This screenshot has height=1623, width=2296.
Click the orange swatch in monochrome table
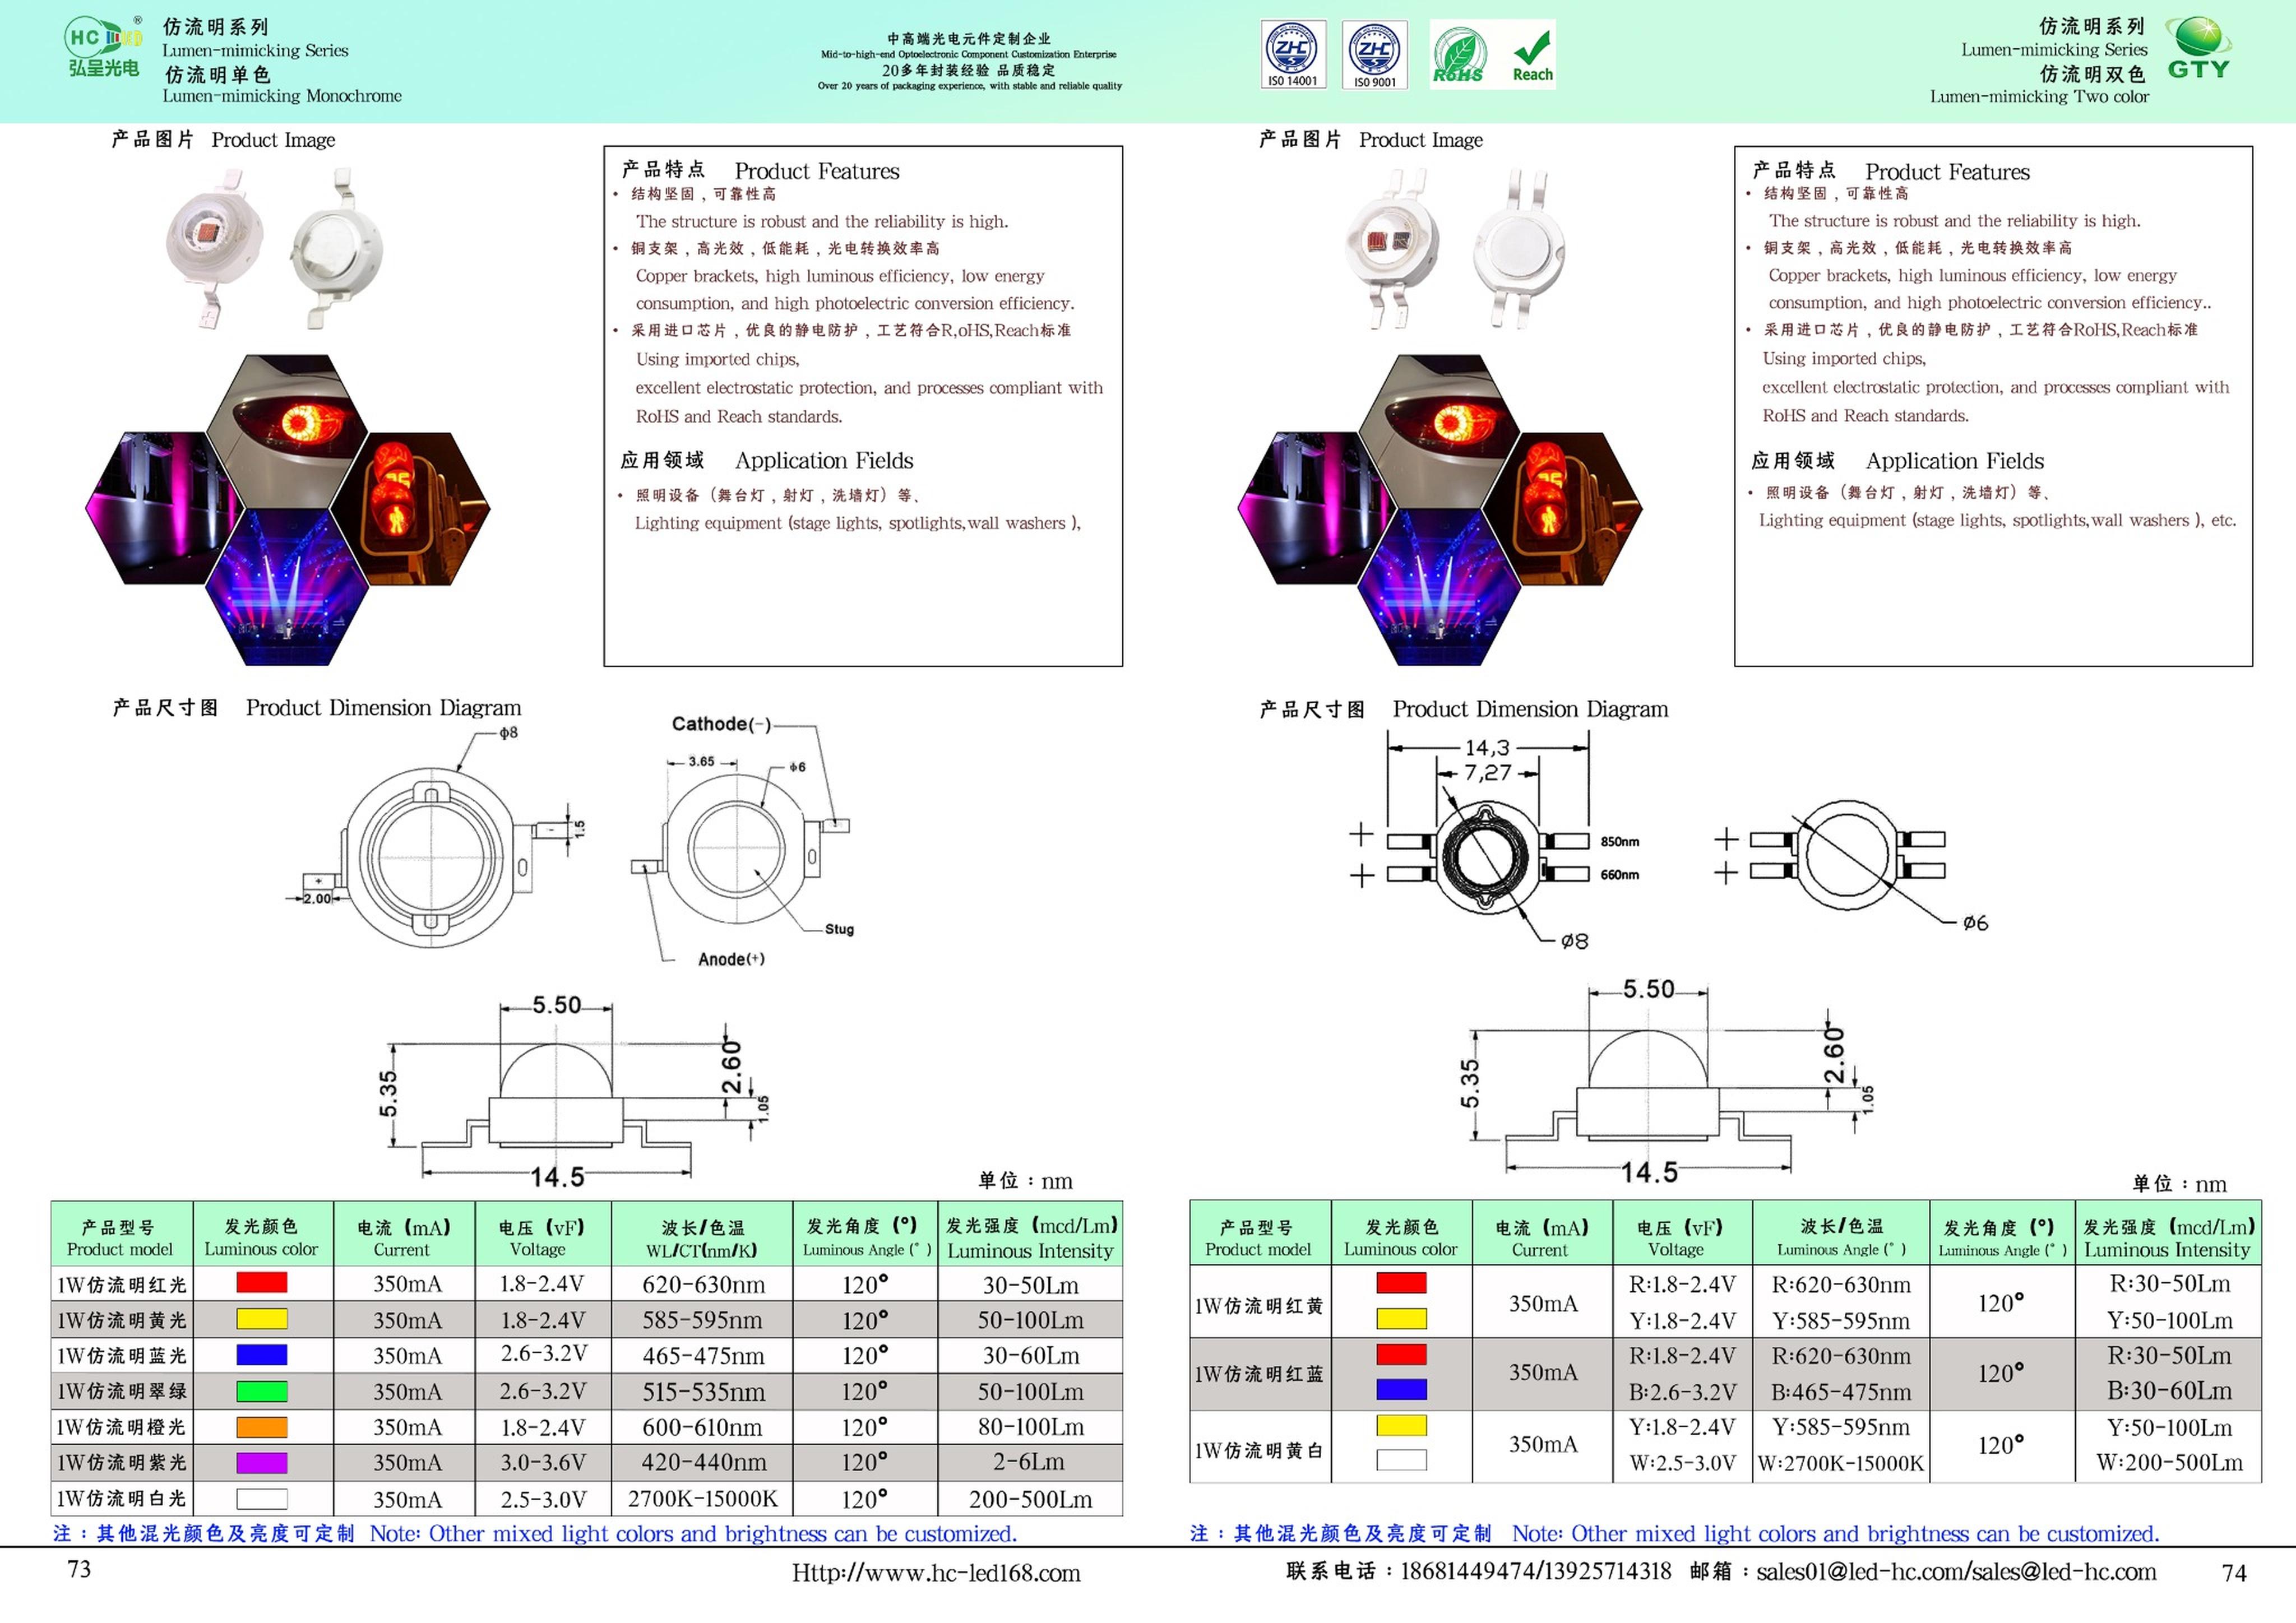pos(261,1427)
